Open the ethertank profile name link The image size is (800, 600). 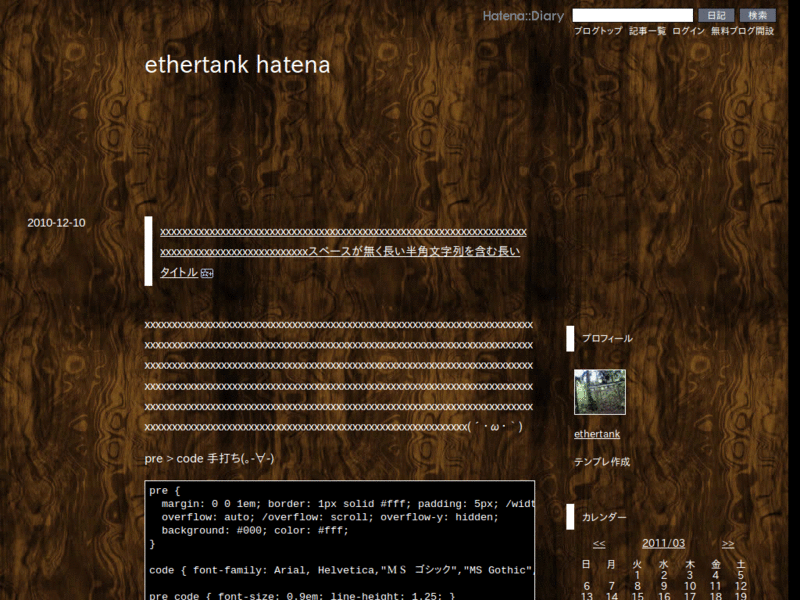click(x=597, y=434)
